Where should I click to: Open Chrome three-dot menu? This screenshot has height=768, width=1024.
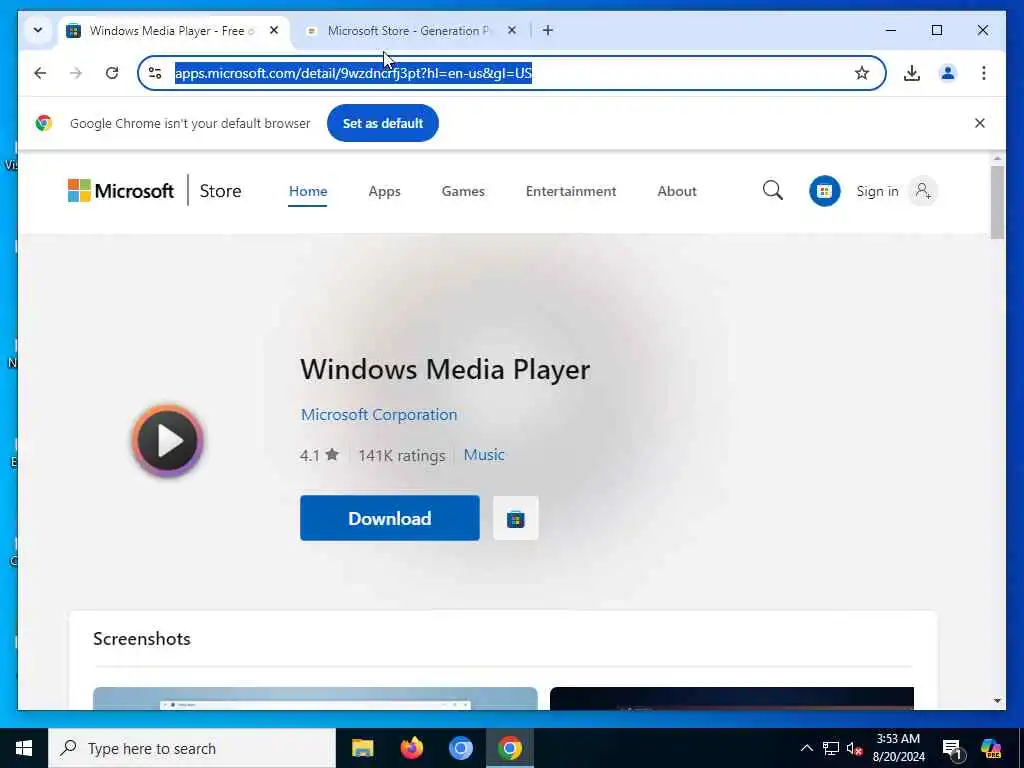click(x=984, y=73)
